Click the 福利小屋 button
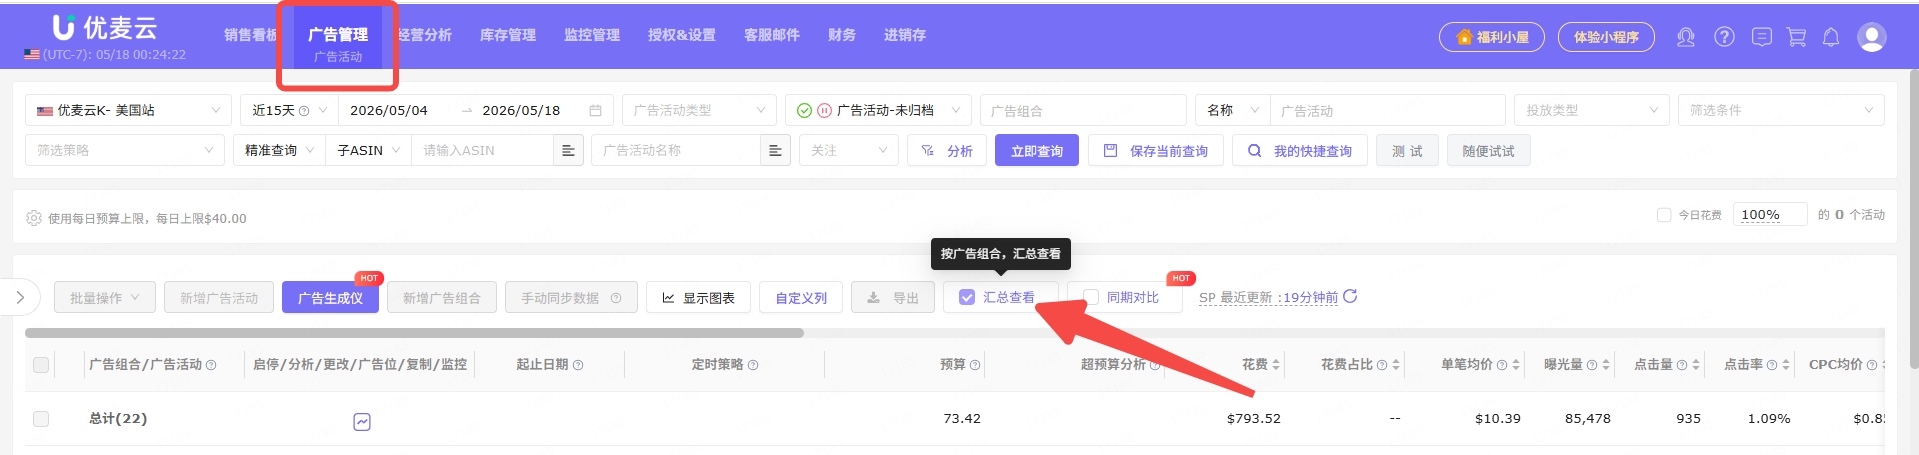 (x=1492, y=37)
